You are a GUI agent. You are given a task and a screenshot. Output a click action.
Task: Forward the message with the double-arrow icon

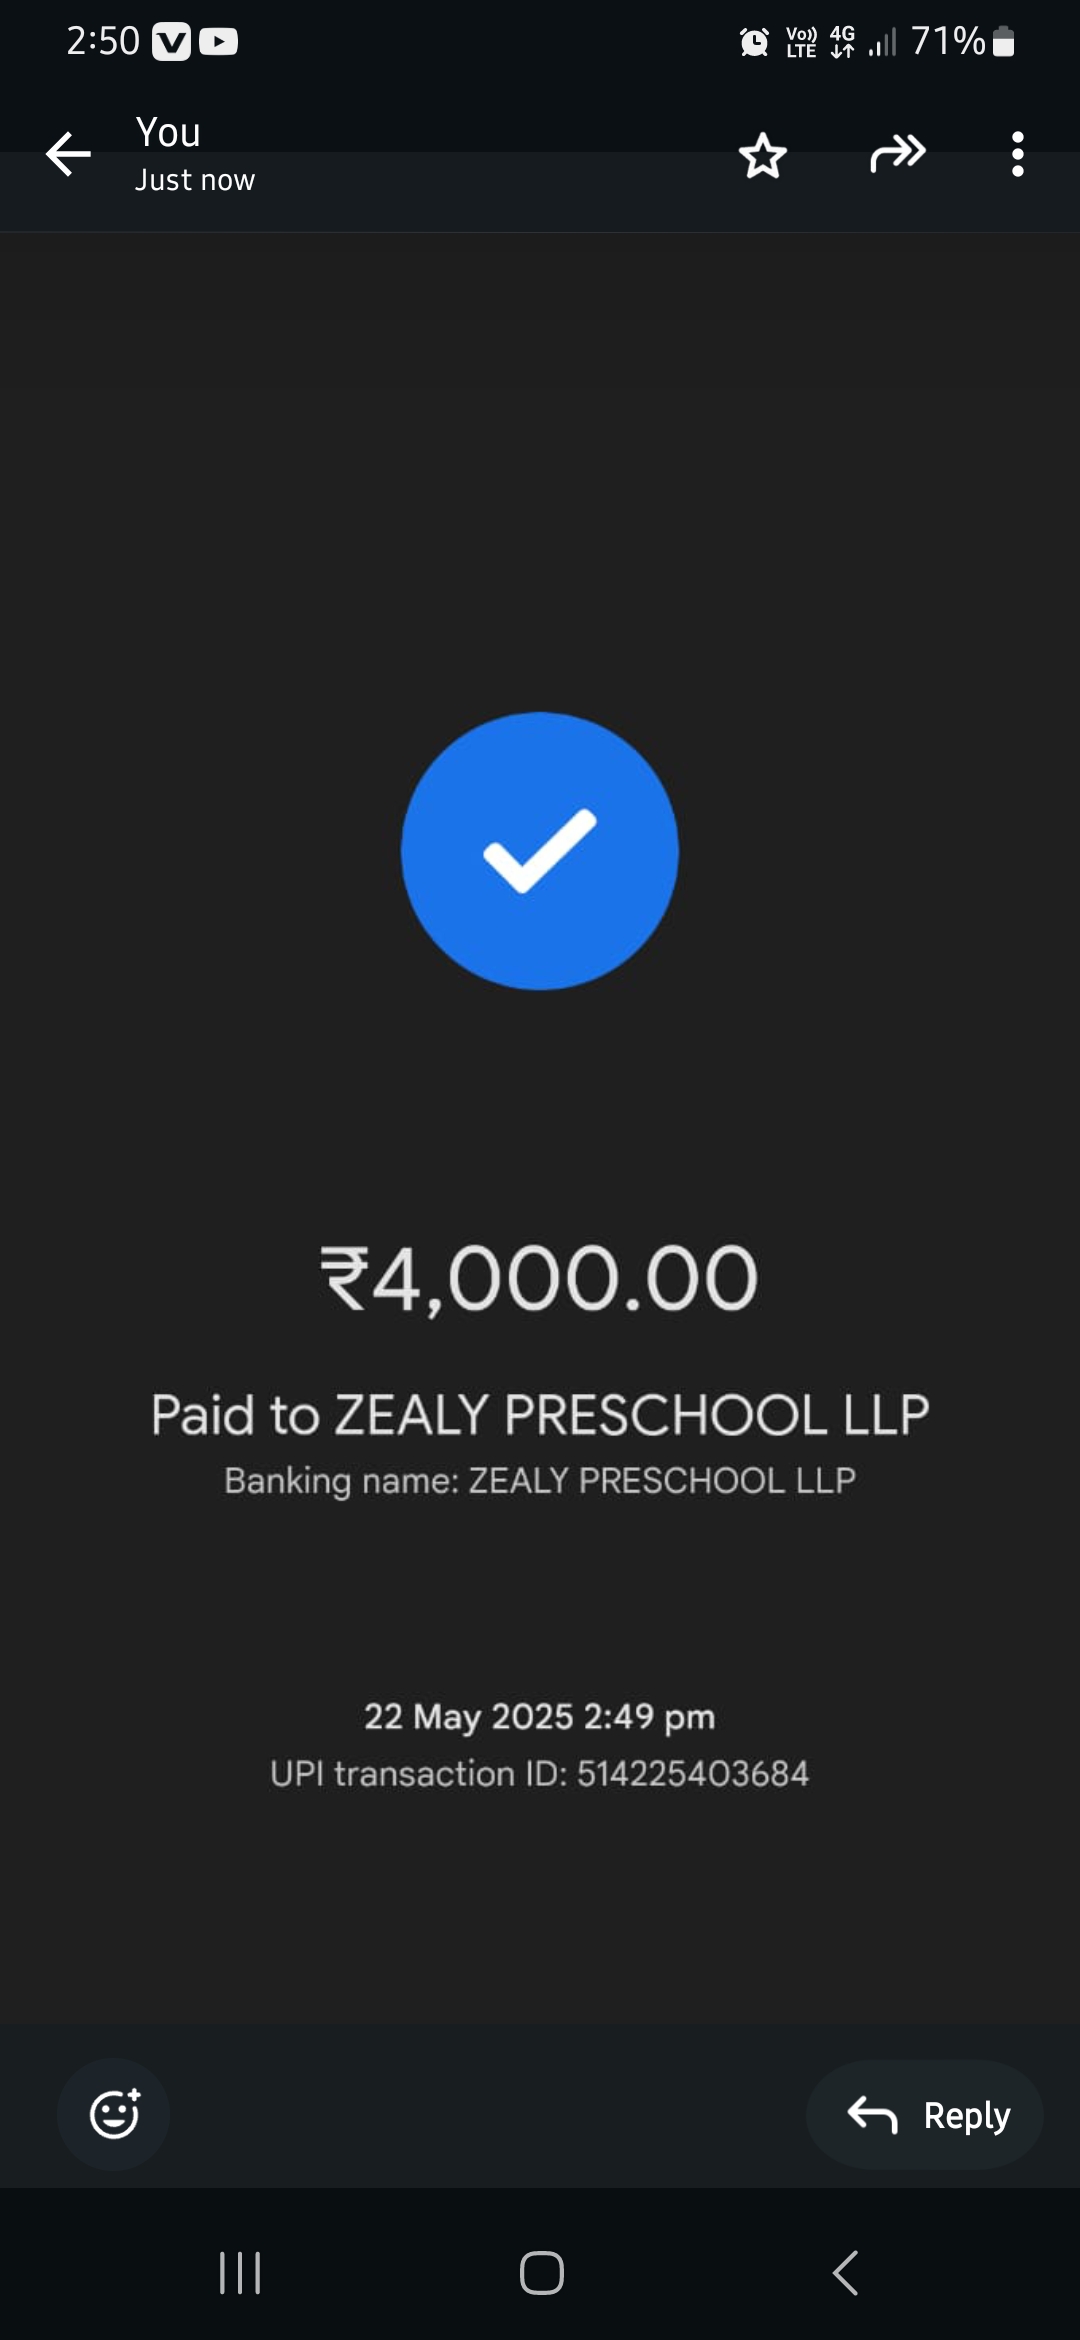897,154
